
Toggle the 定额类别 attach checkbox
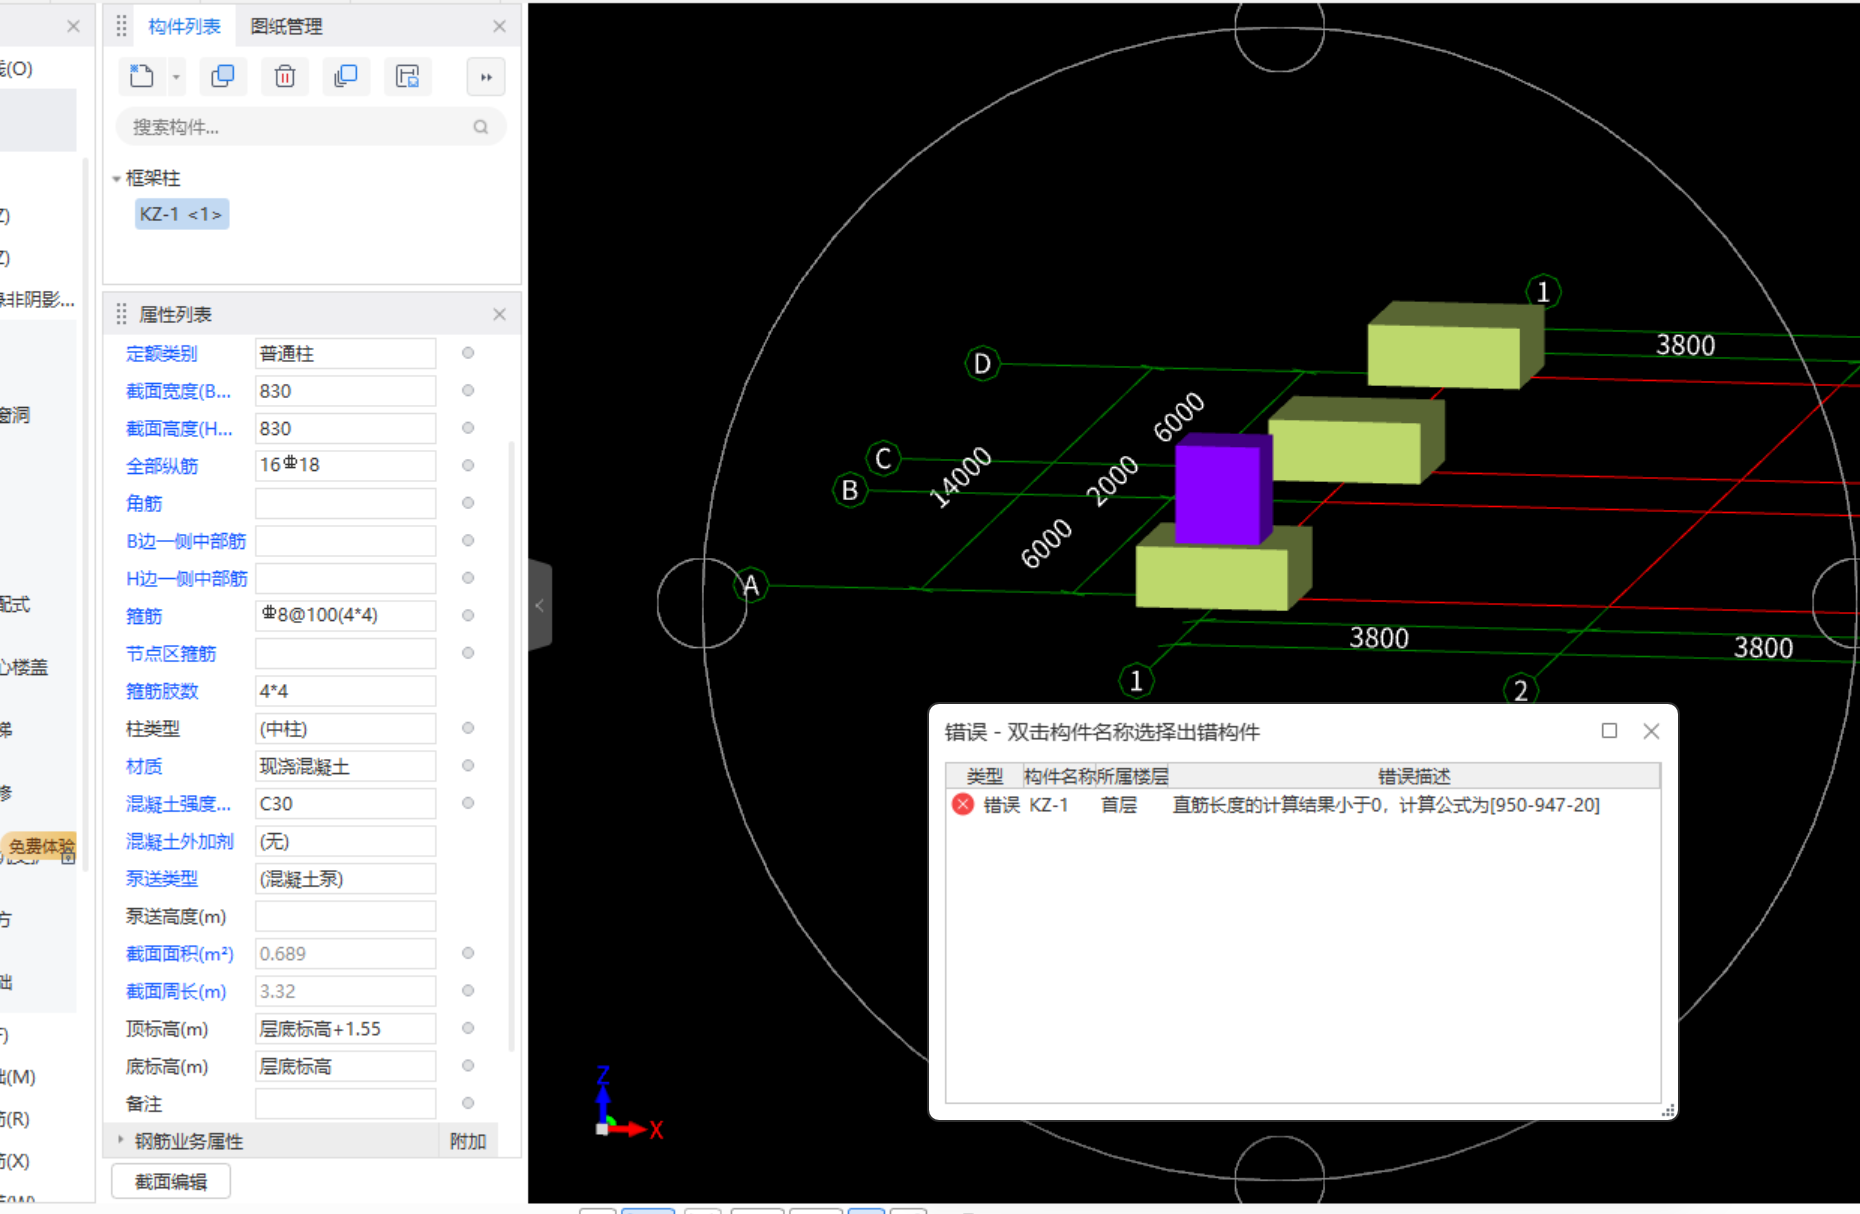pos(467,353)
